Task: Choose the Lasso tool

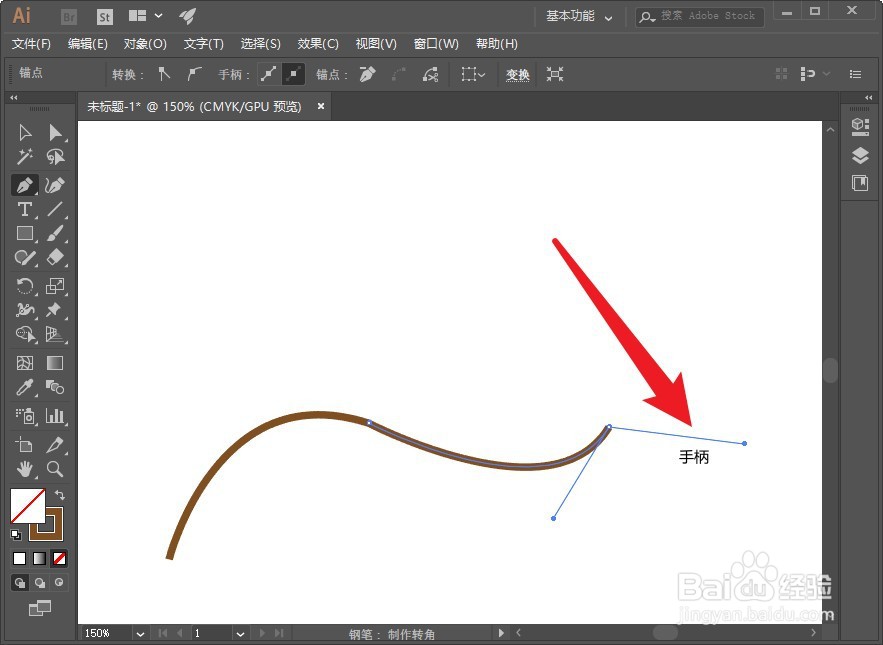Action: pos(55,157)
